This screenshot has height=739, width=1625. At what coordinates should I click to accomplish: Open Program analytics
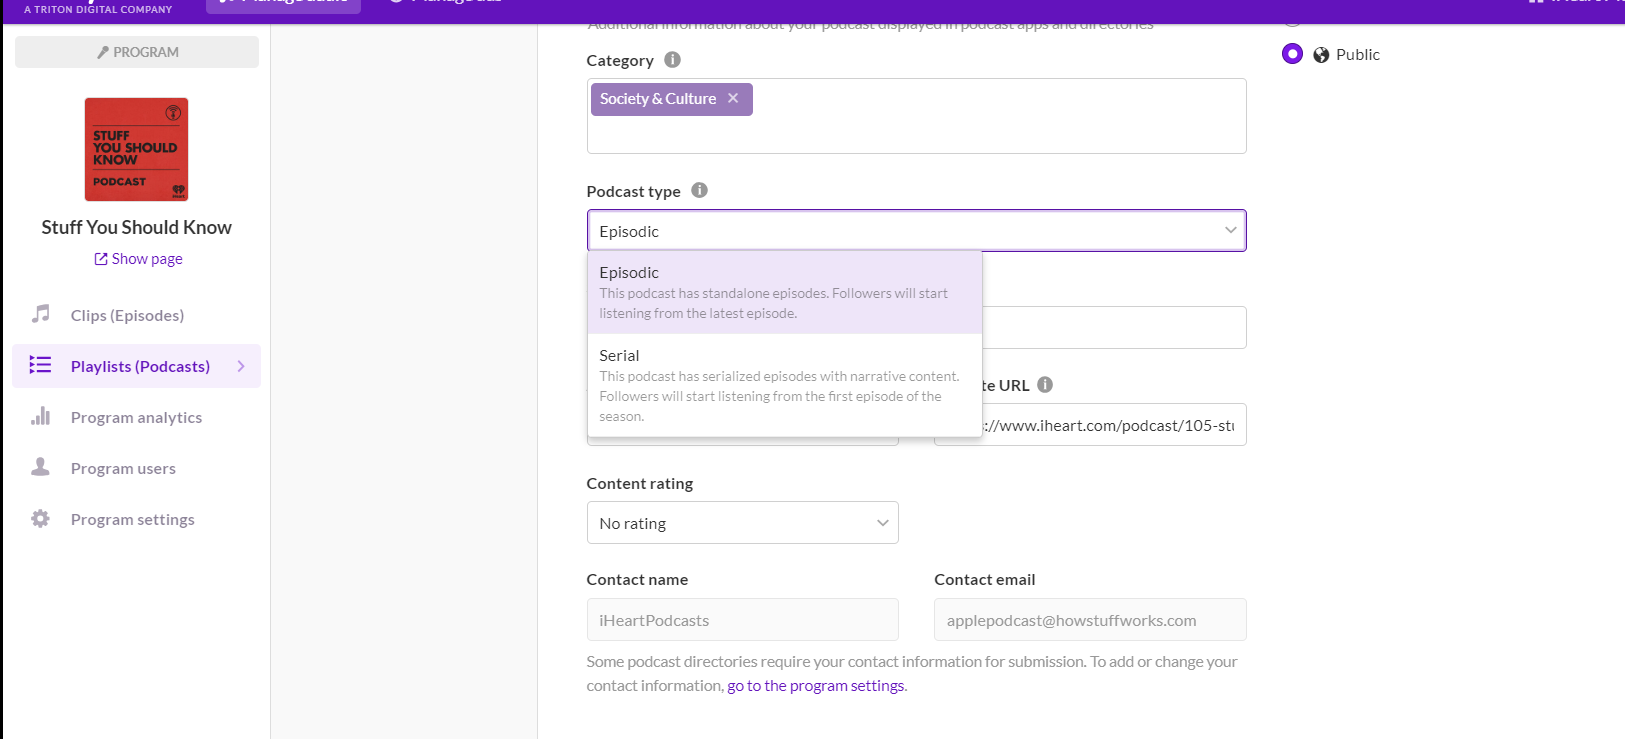pyautogui.click(x=136, y=417)
